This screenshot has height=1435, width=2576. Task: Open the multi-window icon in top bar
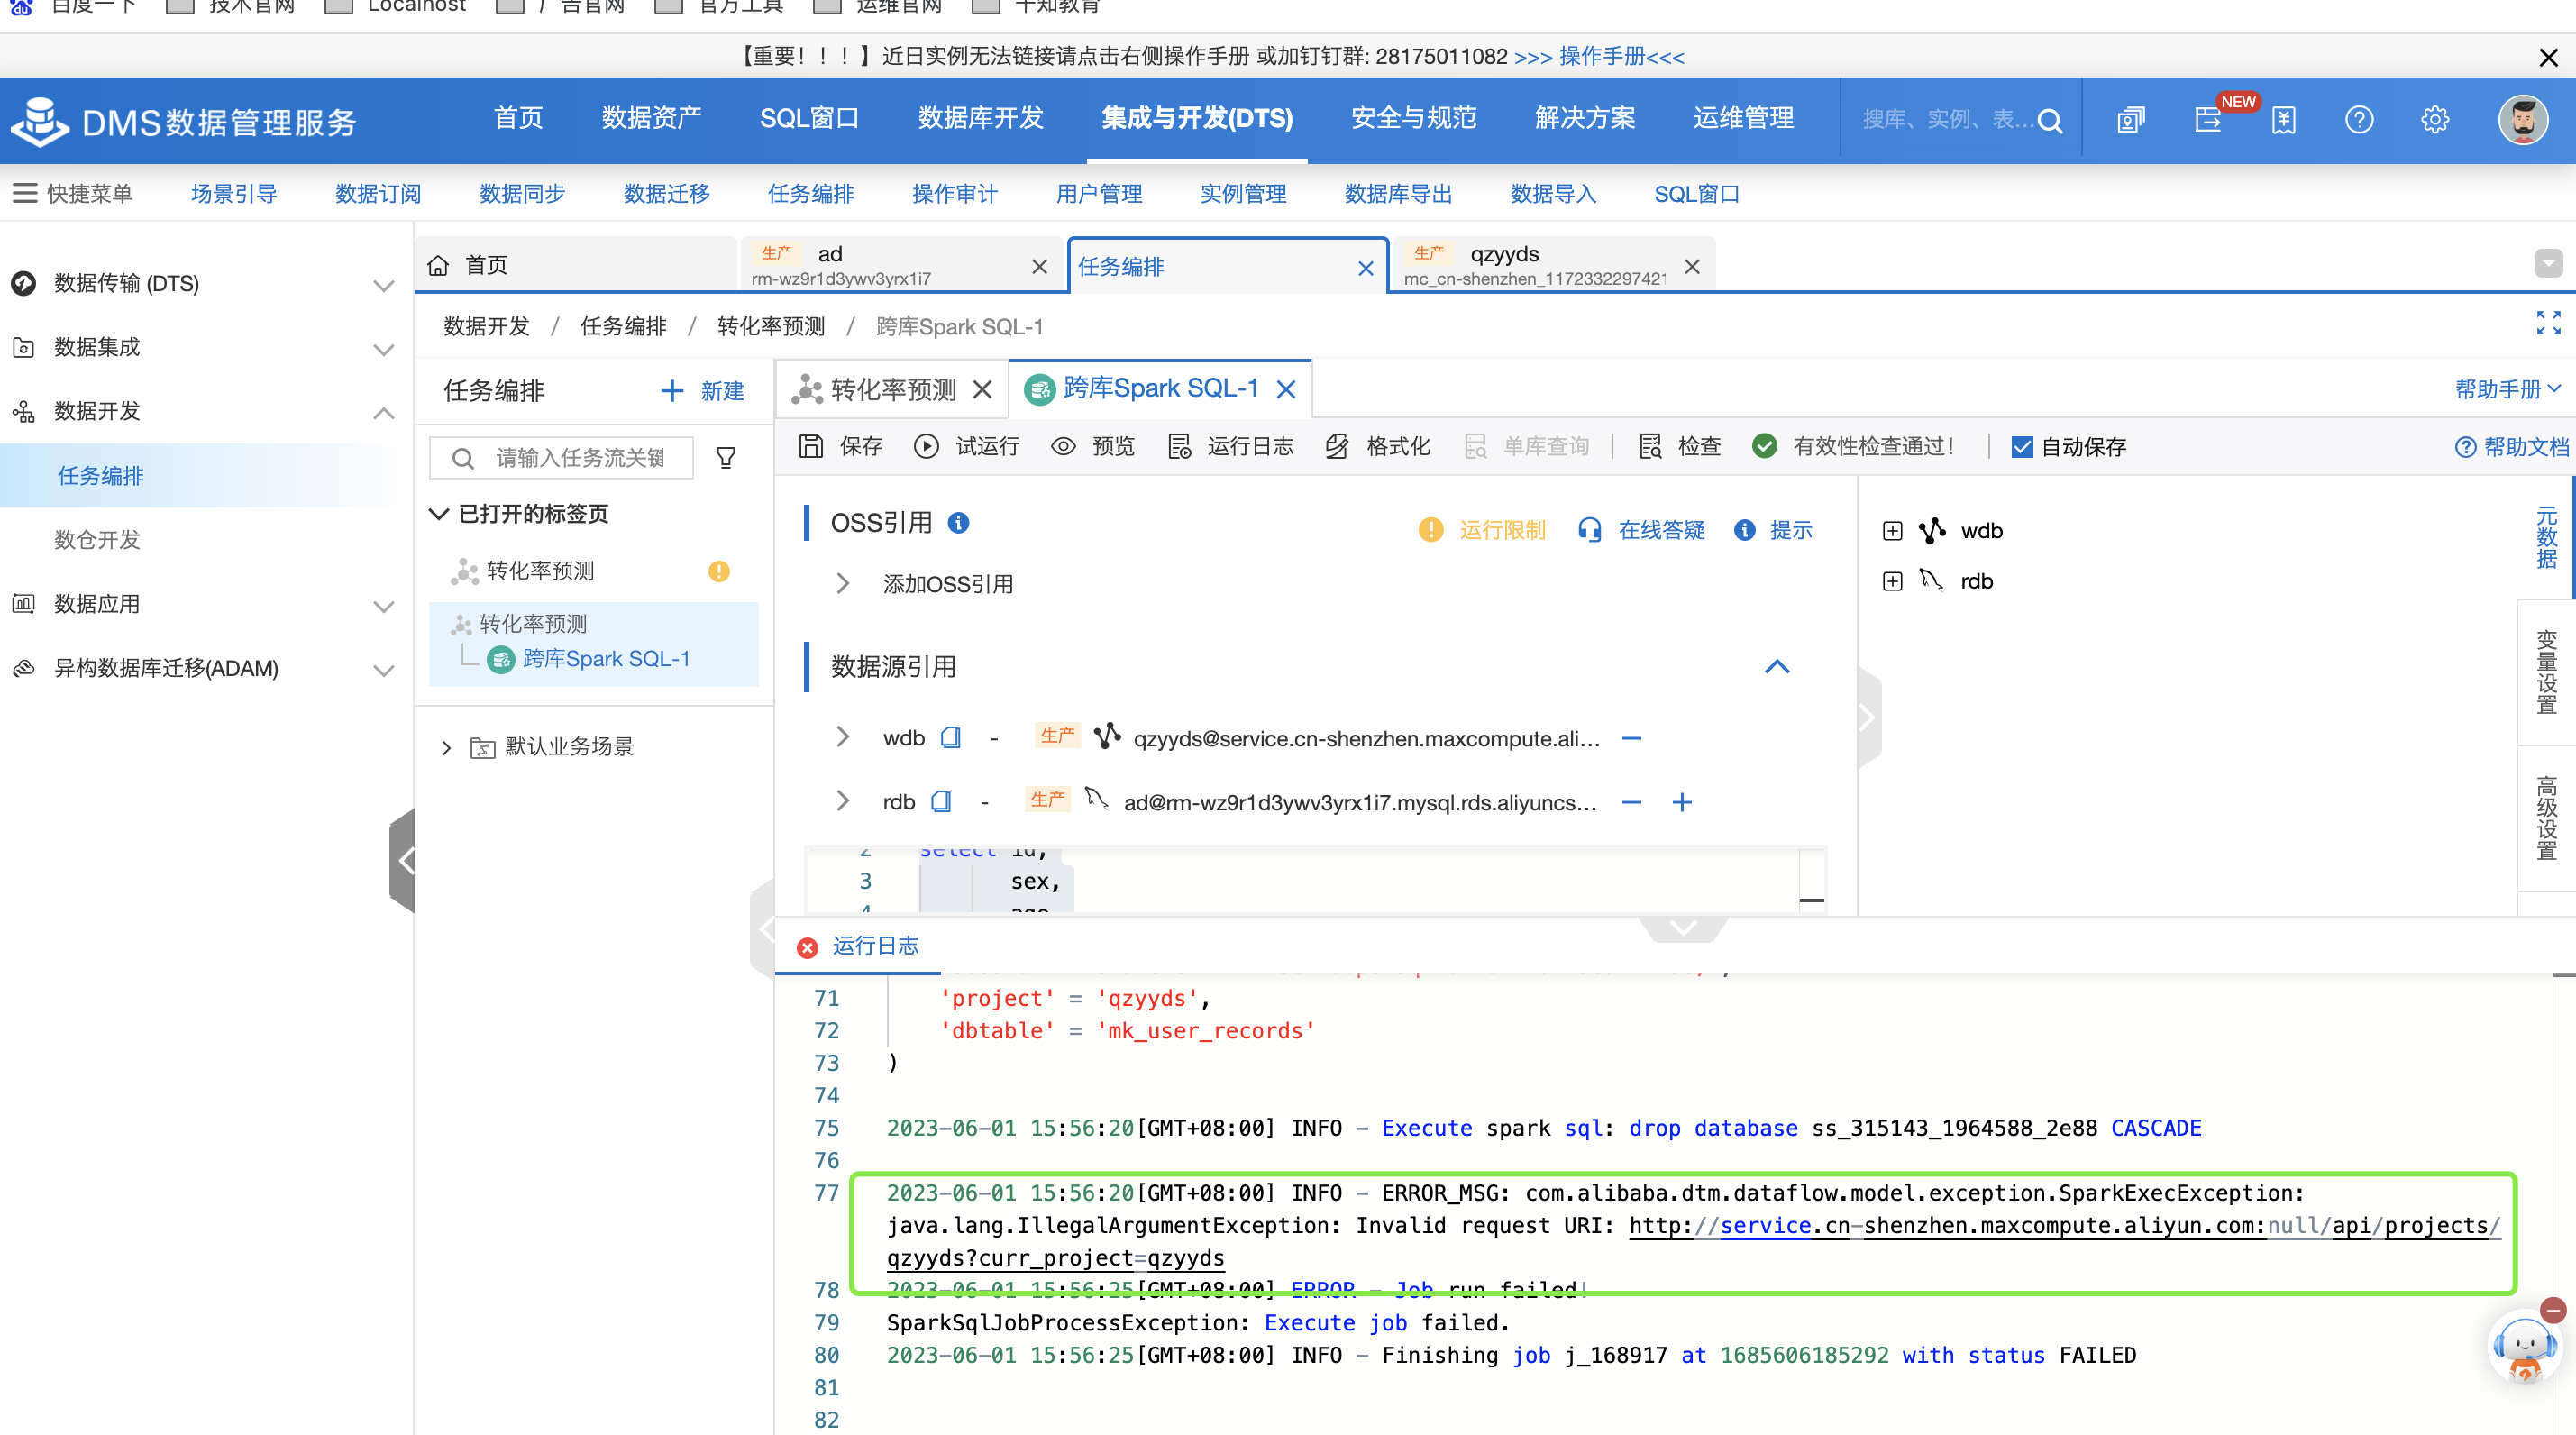[2131, 120]
